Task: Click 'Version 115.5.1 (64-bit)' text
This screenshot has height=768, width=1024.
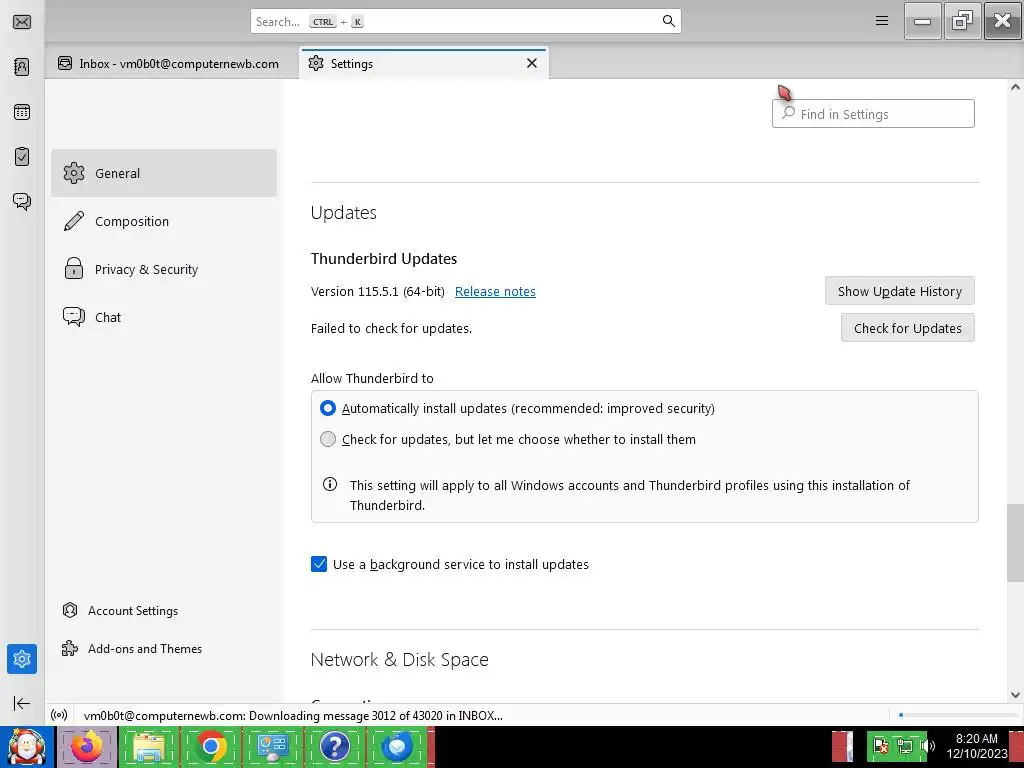Action: (377, 291)
